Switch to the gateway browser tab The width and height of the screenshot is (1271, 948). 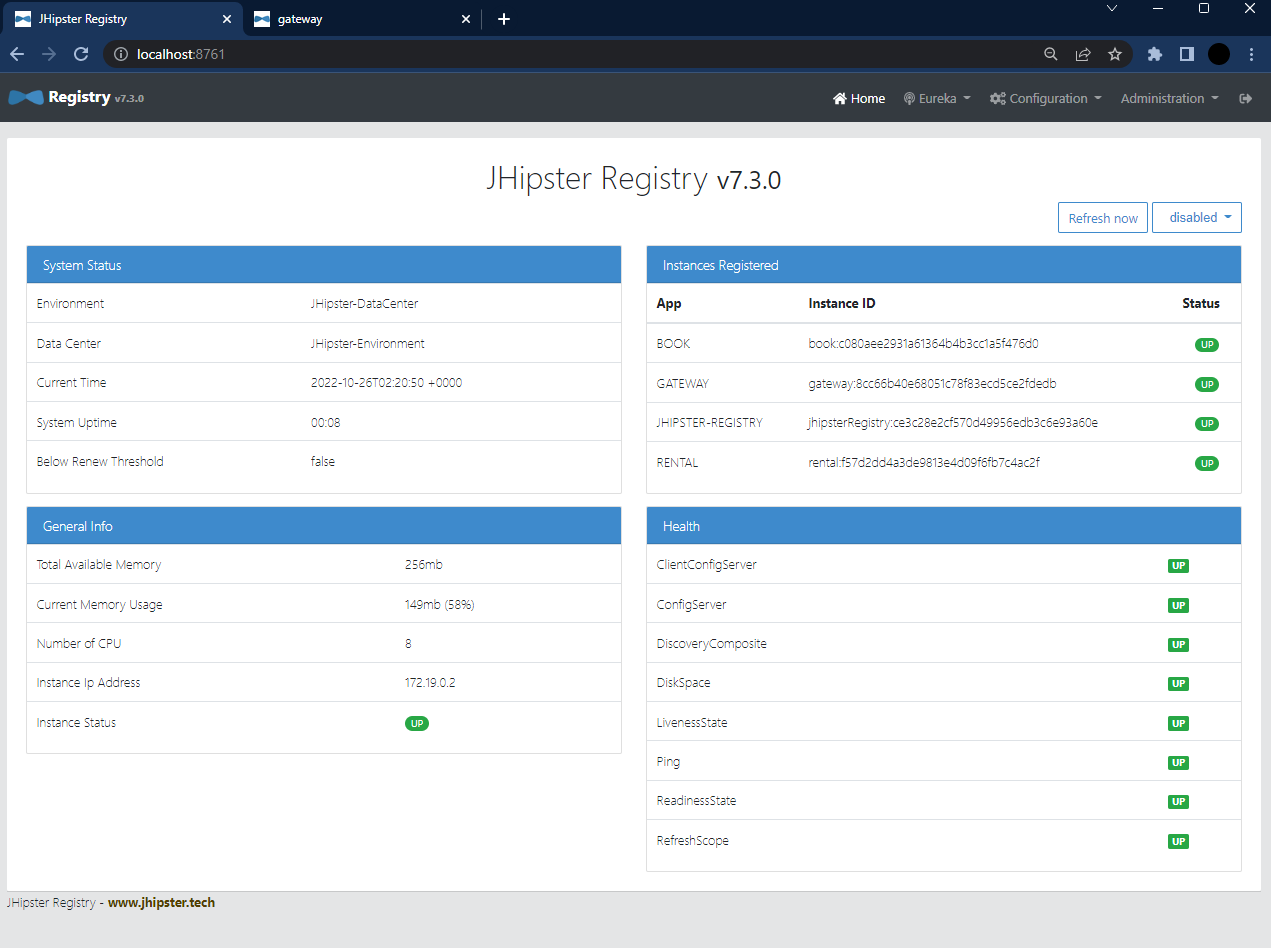point(360,19)
